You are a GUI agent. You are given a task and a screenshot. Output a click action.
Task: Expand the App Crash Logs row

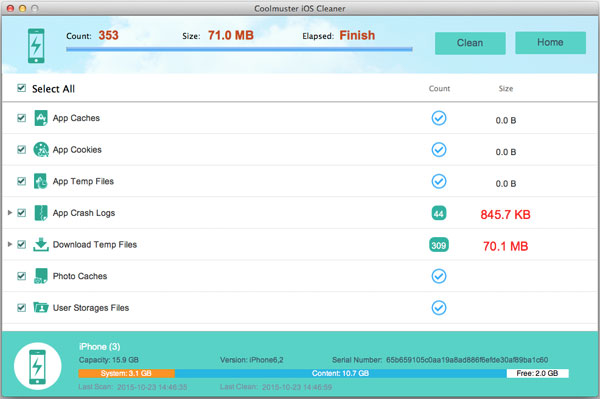(10, 213)
